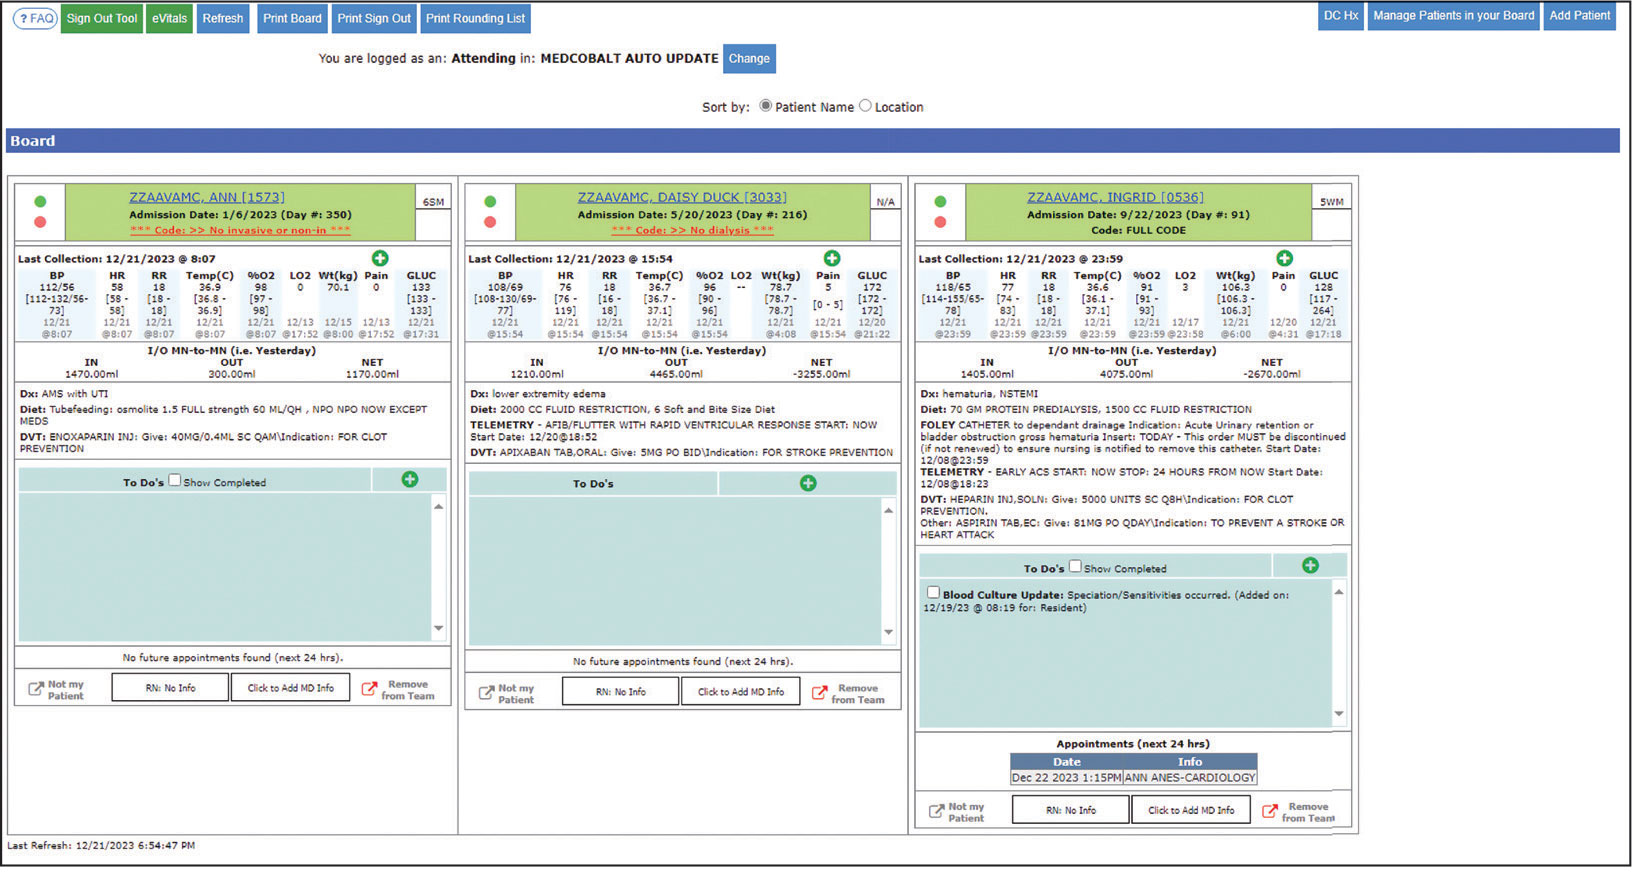Check Show Completed on INGRID's To Do's
Viewport: 1642px width, 876px height.
(1075, 567)
